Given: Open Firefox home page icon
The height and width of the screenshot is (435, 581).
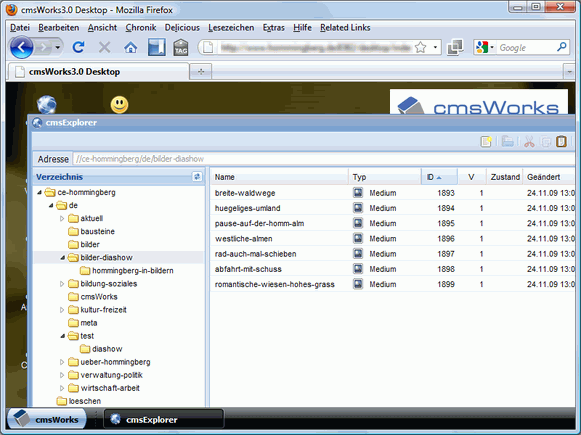Looking at the screenshot, I should (x=130, y=47).
